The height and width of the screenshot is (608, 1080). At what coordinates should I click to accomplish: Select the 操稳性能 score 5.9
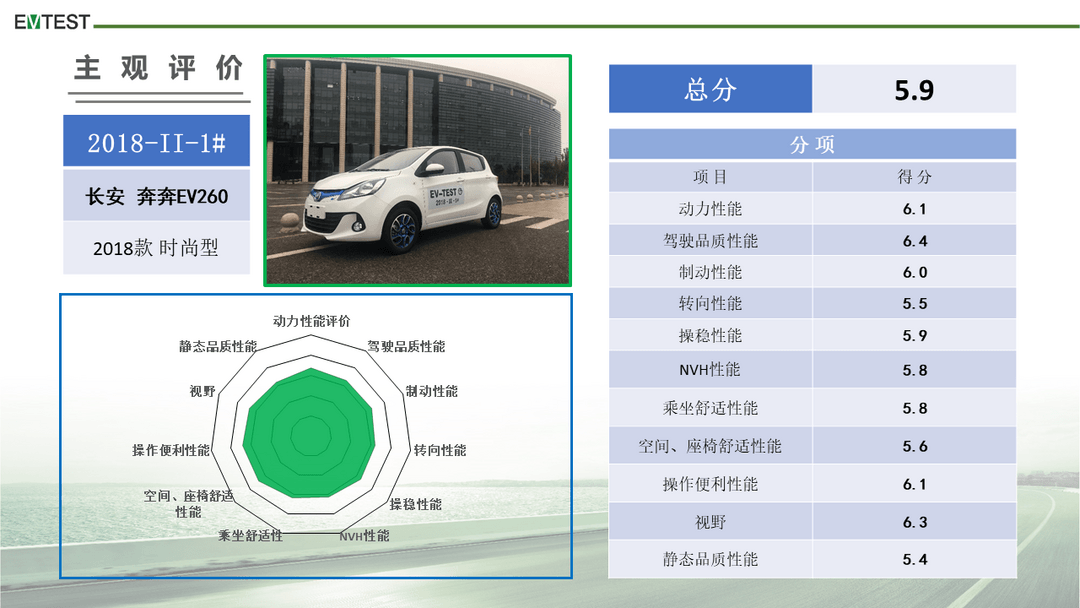pos(915,336)
